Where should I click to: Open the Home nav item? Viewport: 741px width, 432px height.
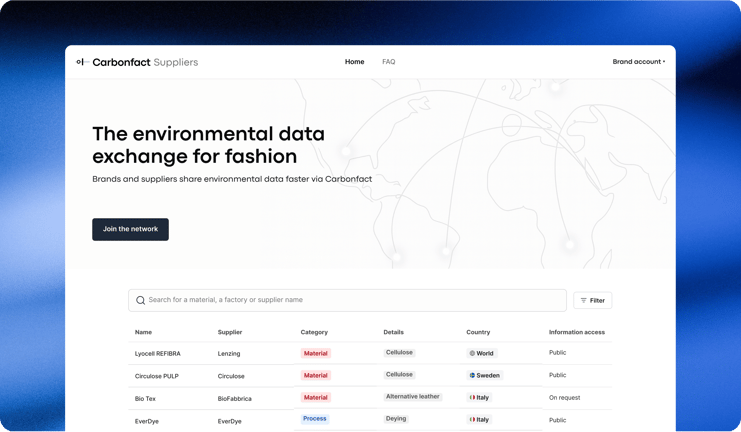354,62
